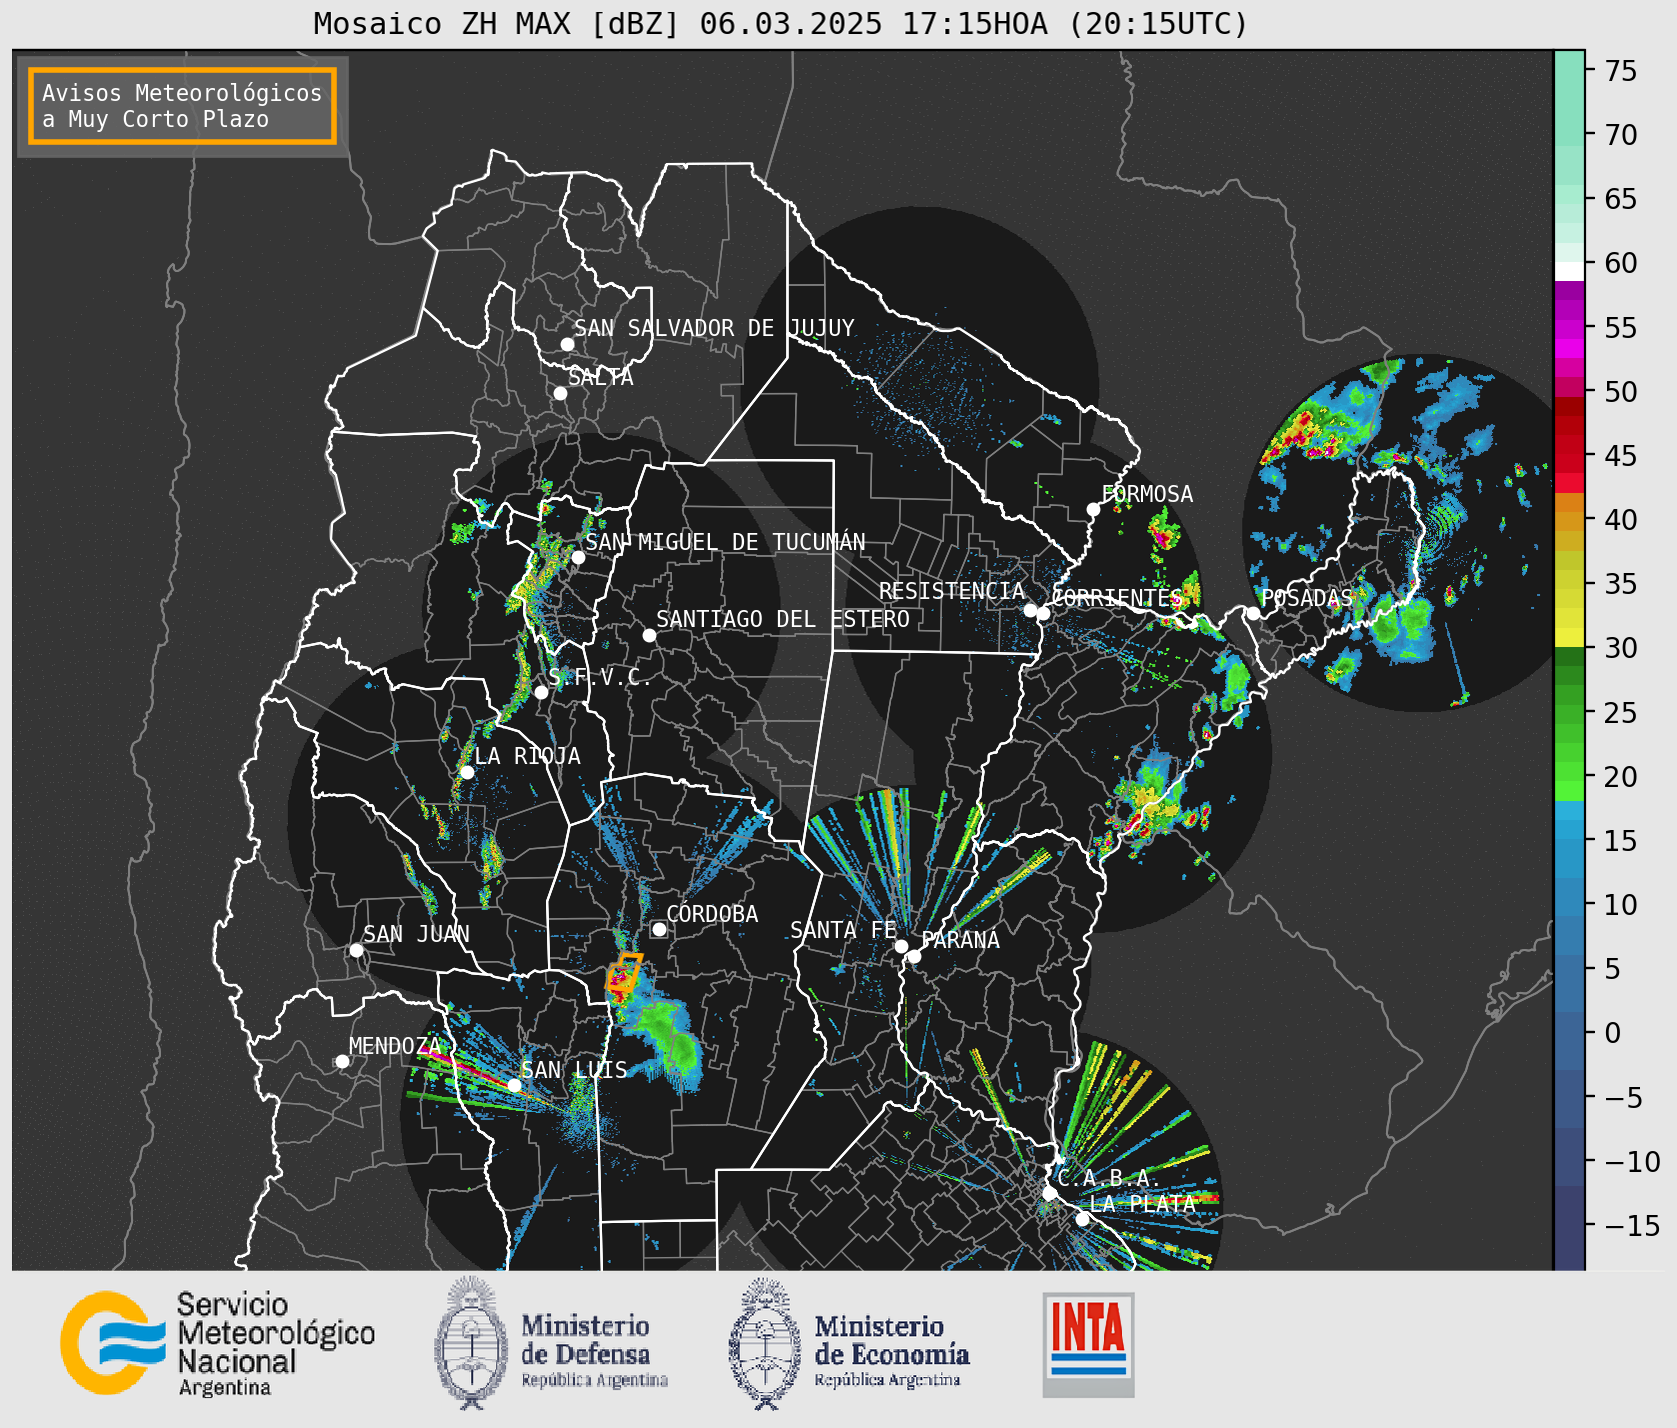Click the LA PLATA label
The width and height of the screenshot is (1677, 1428).
1142,1204
